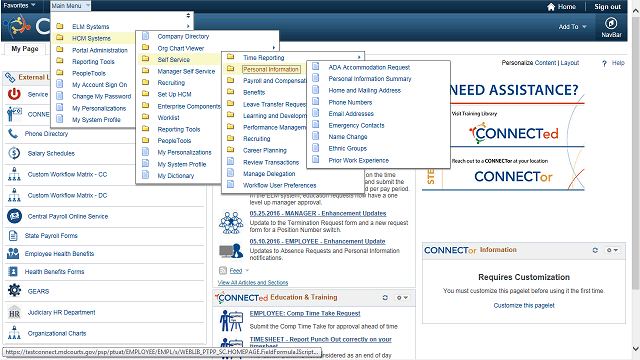Click the Help question mark icon
Screen dimensions: 640x360
604,63
